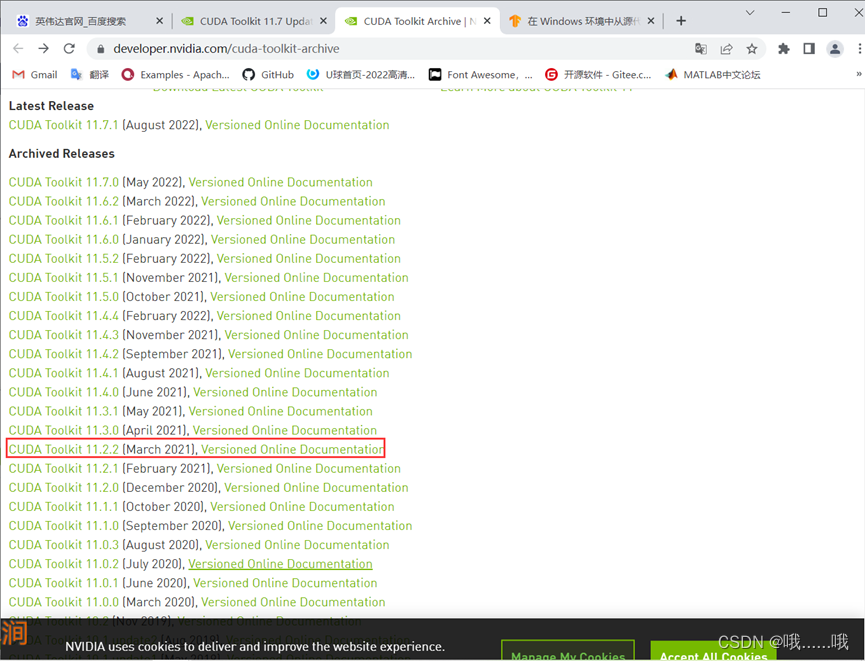Open CUDA Toolkit 11.3.0 link

63,430
